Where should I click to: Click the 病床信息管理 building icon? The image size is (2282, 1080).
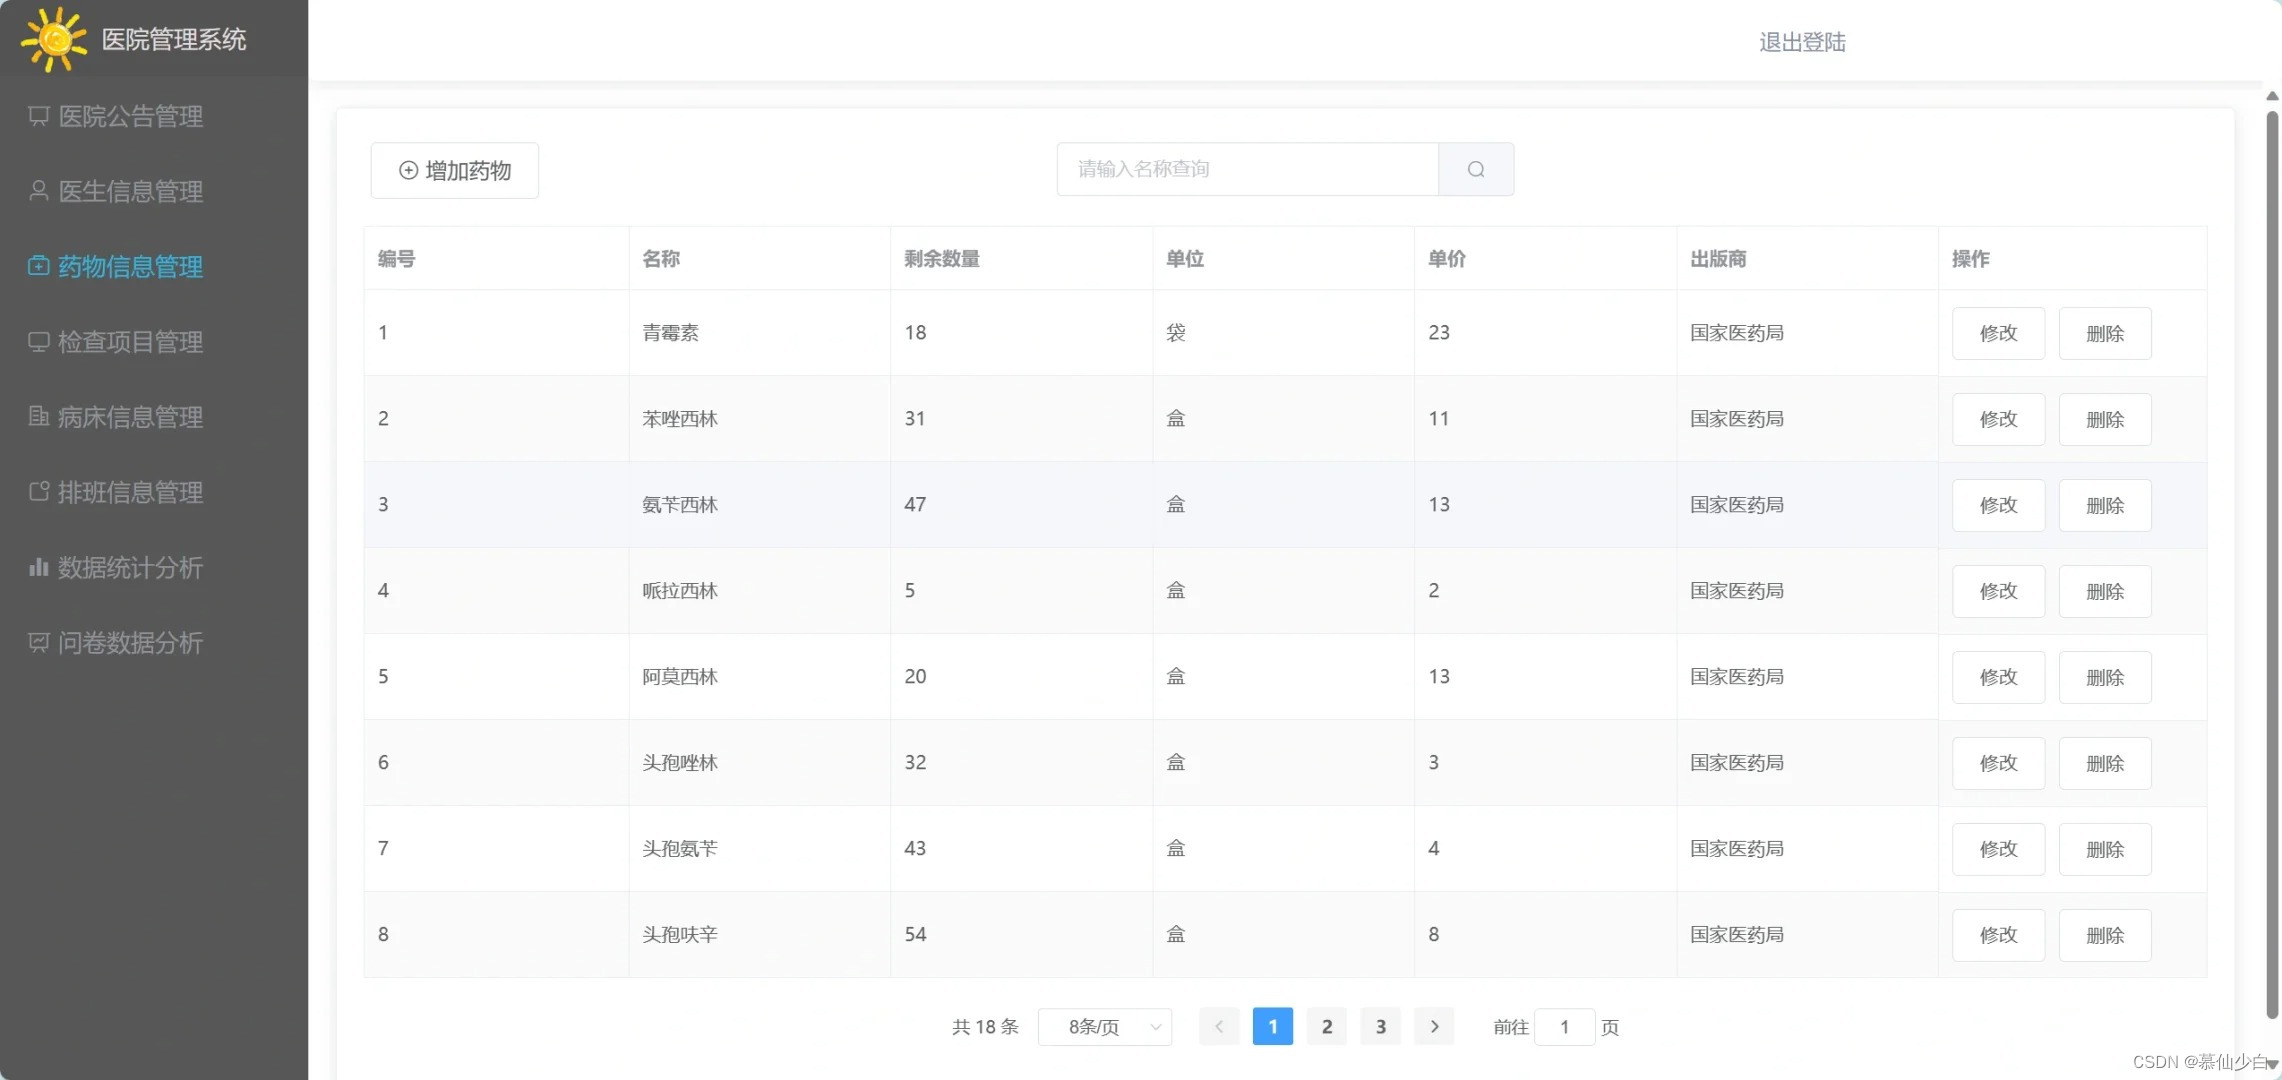click(39, 416)
